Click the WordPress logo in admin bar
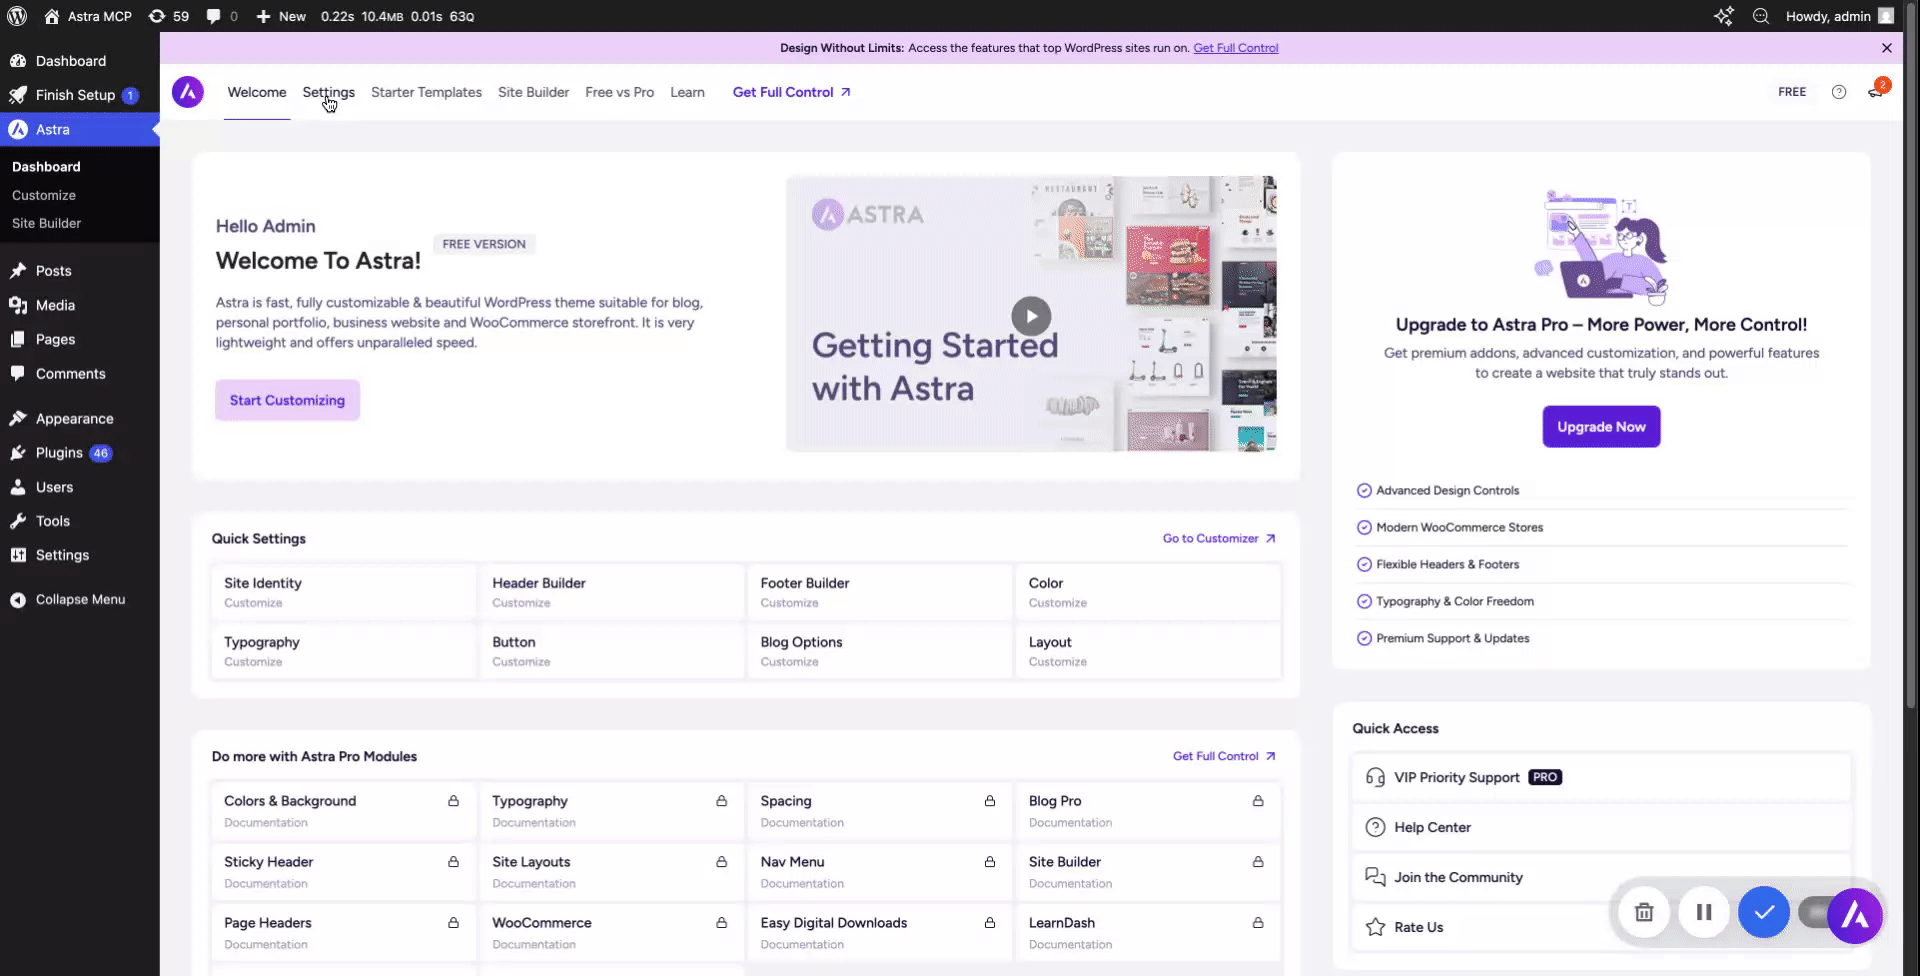This screenshot has height=976, width=1920. (17, 16)
